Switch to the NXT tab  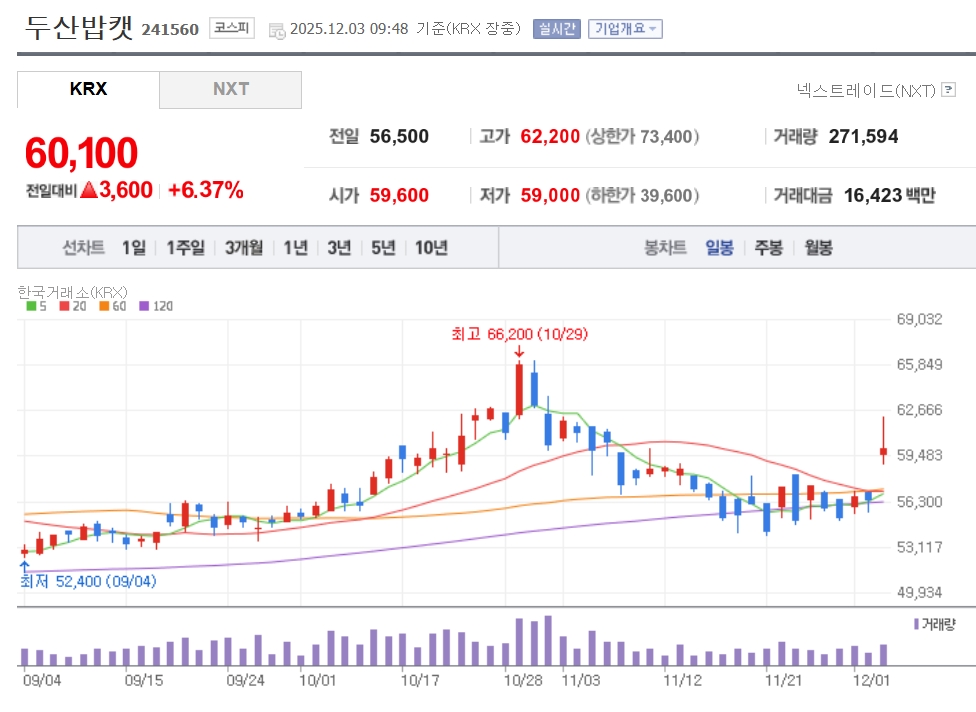tap(231, 90)
